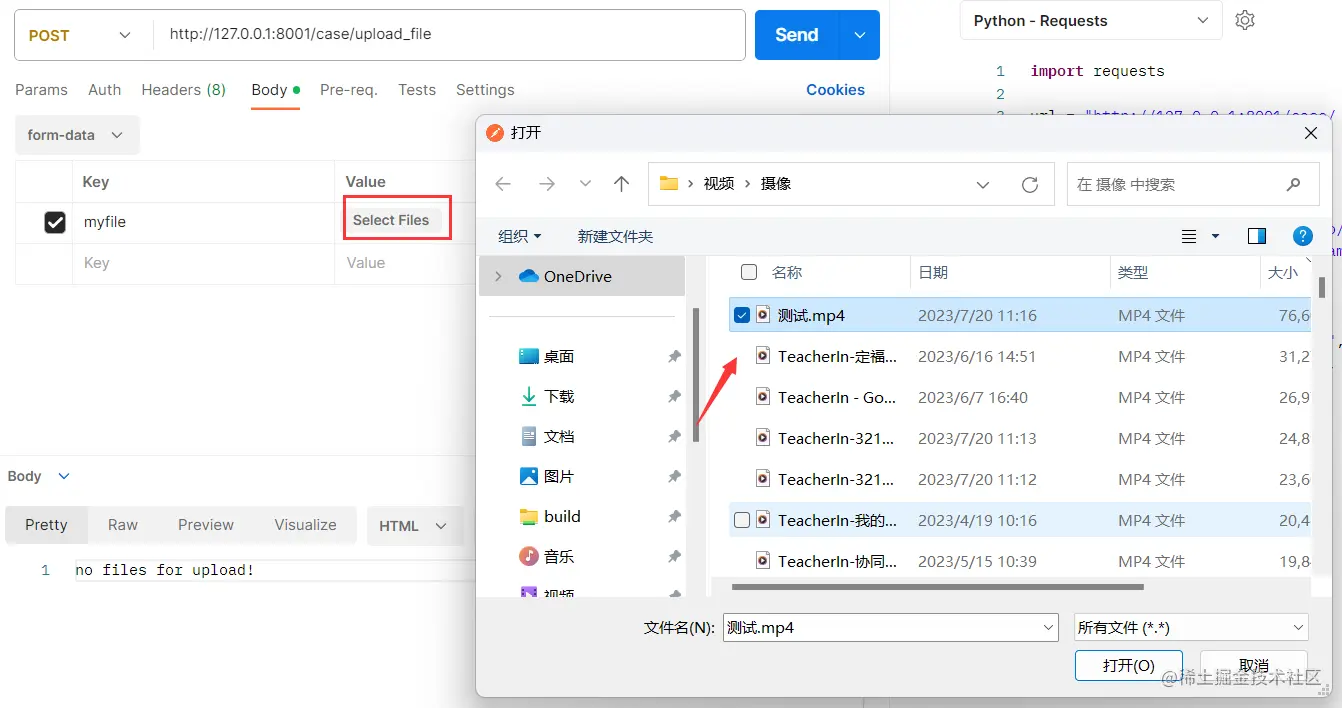Expand the OneDrive tree node arrow
The width and height of the screenshot is (1342, 708).
point(498,276)
